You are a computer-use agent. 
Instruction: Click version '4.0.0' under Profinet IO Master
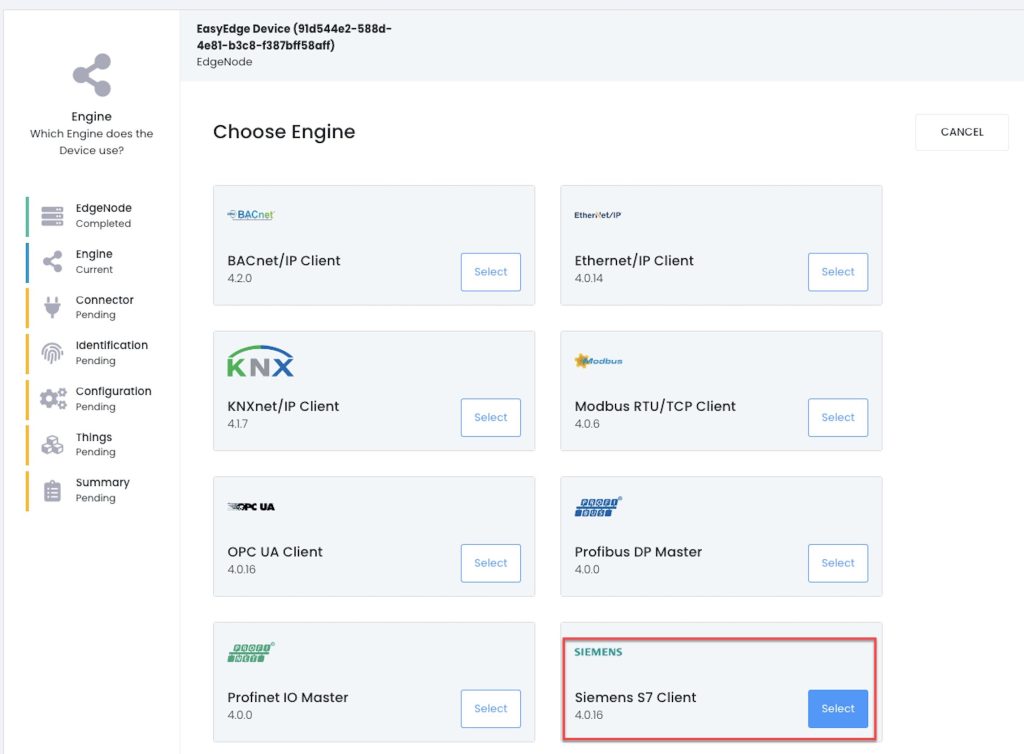point(239,715)
